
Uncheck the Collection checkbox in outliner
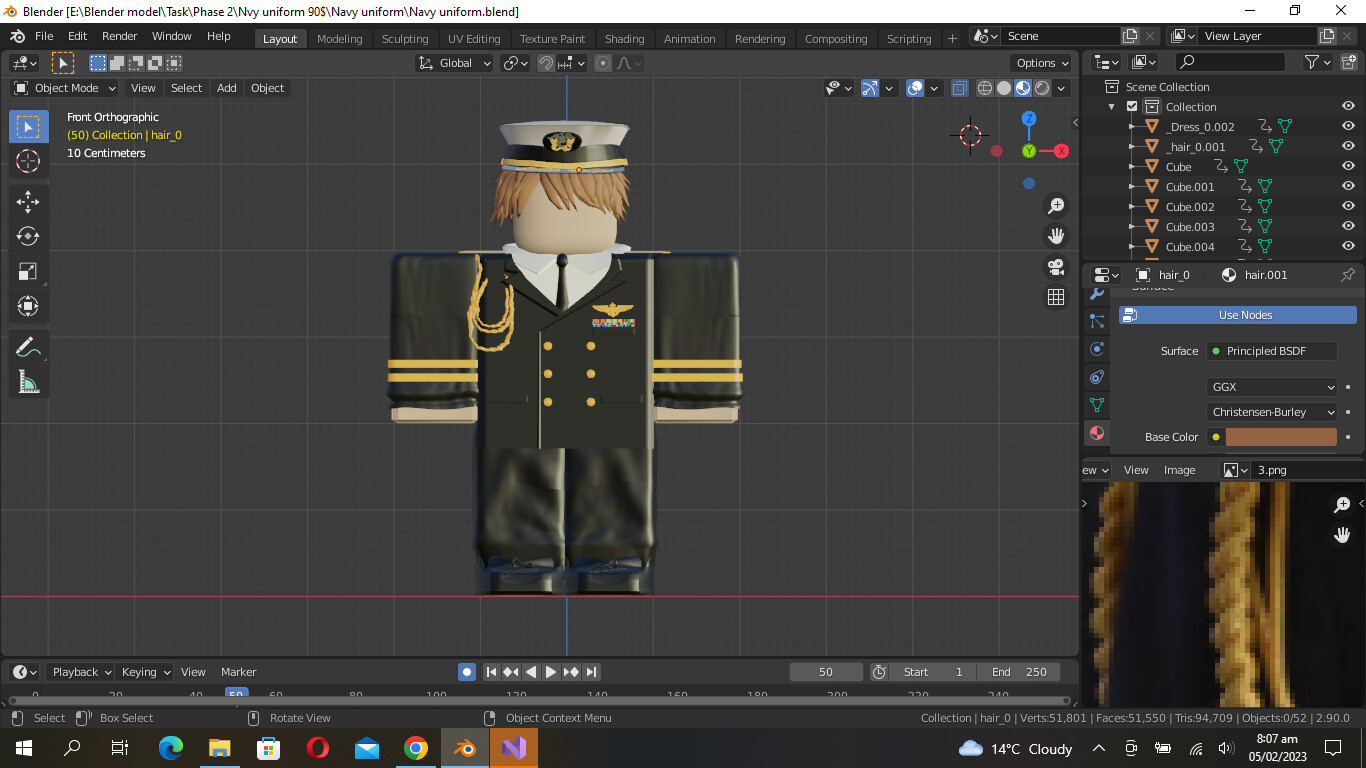(1132, 107)
